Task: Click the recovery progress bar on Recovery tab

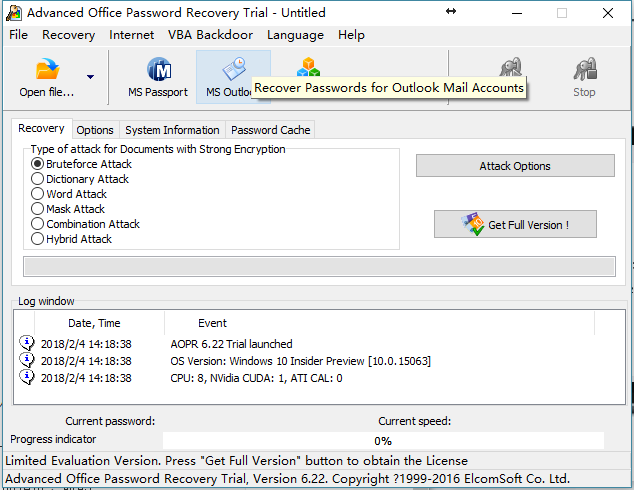Action: 319,266
